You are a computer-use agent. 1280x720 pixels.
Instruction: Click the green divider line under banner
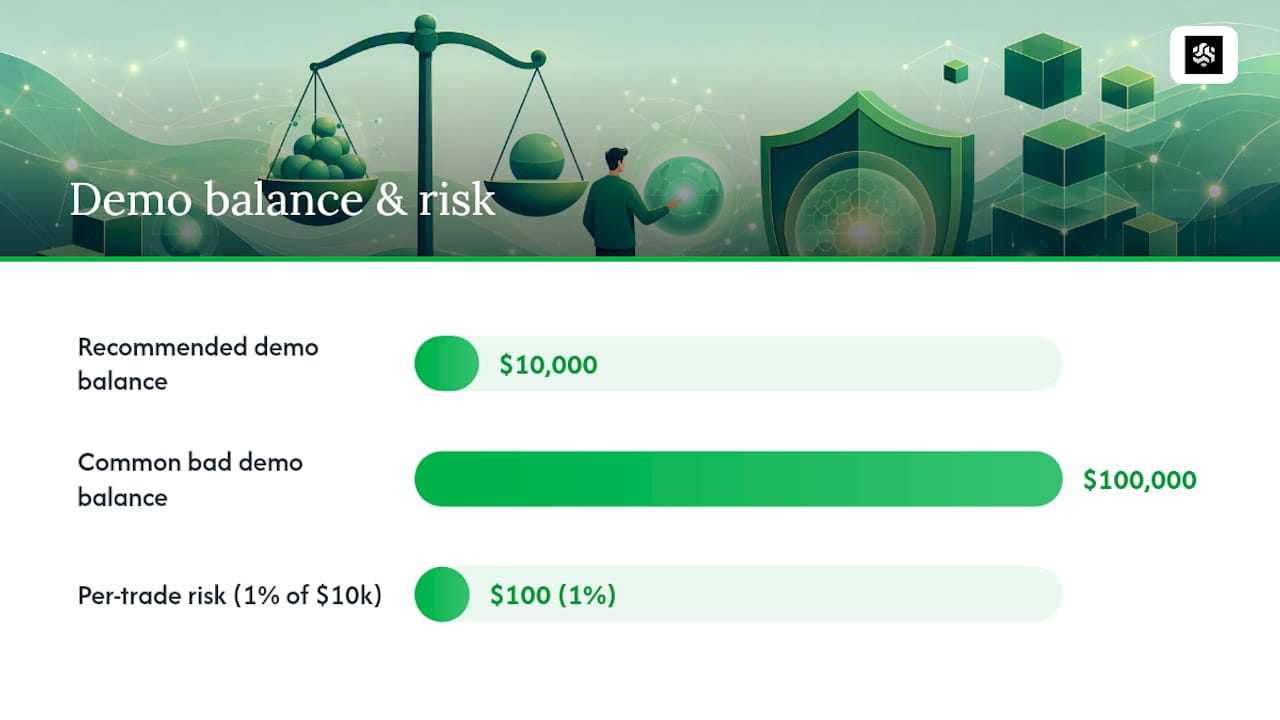pos(640,259)
